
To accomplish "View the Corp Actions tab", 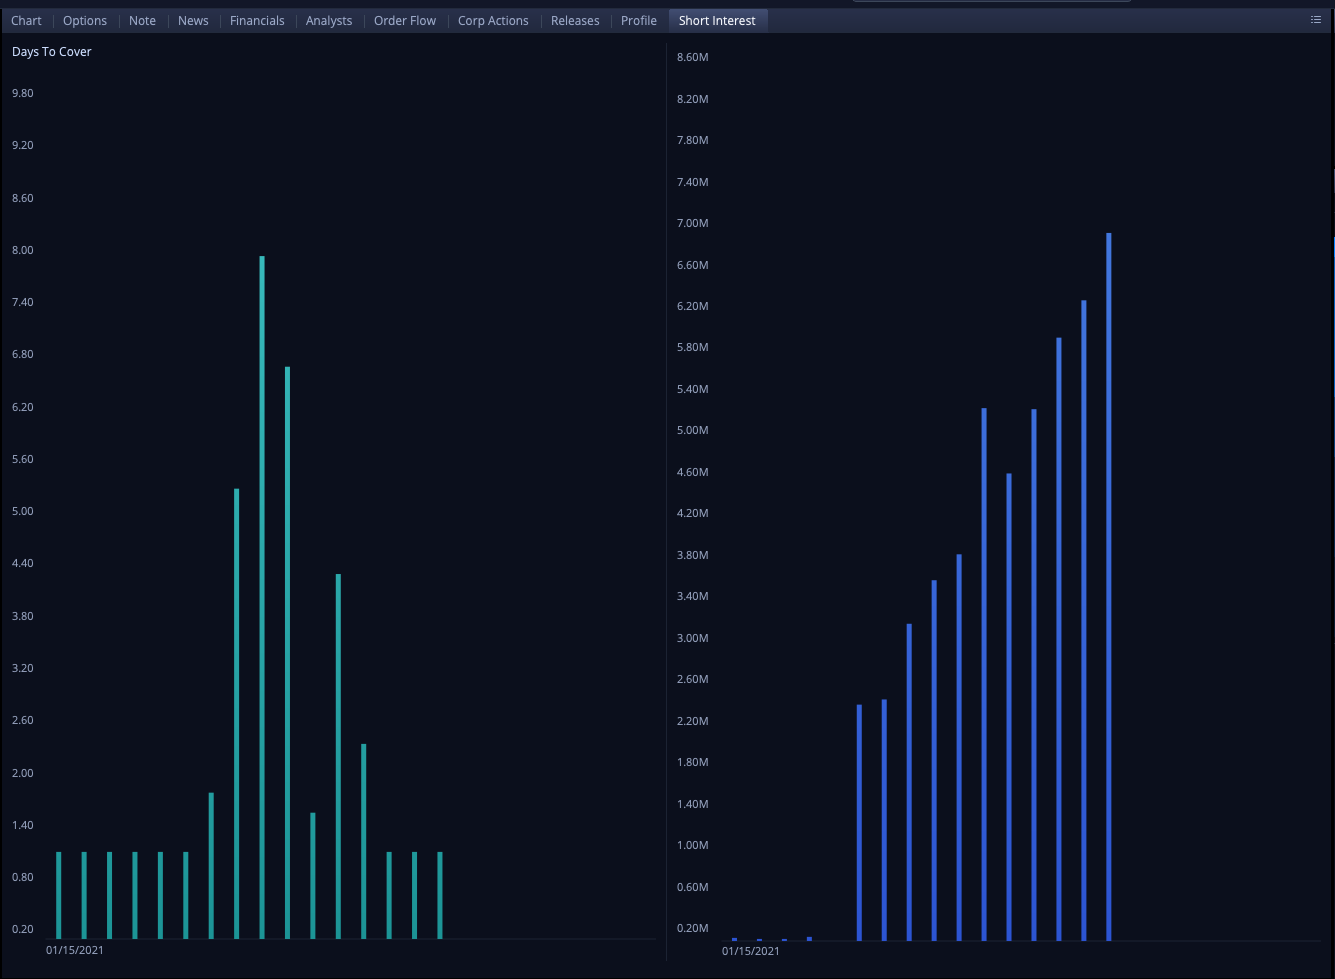I will [493, 20].
